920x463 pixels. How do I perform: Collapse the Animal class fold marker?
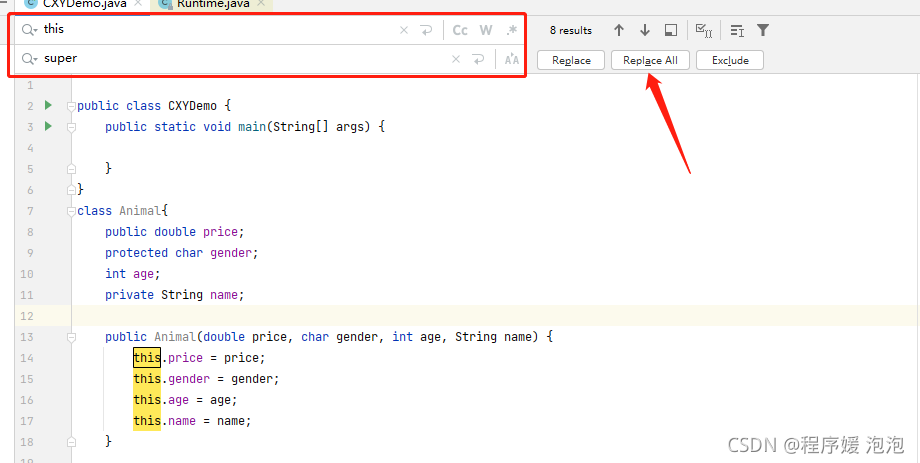pos(71,211)
